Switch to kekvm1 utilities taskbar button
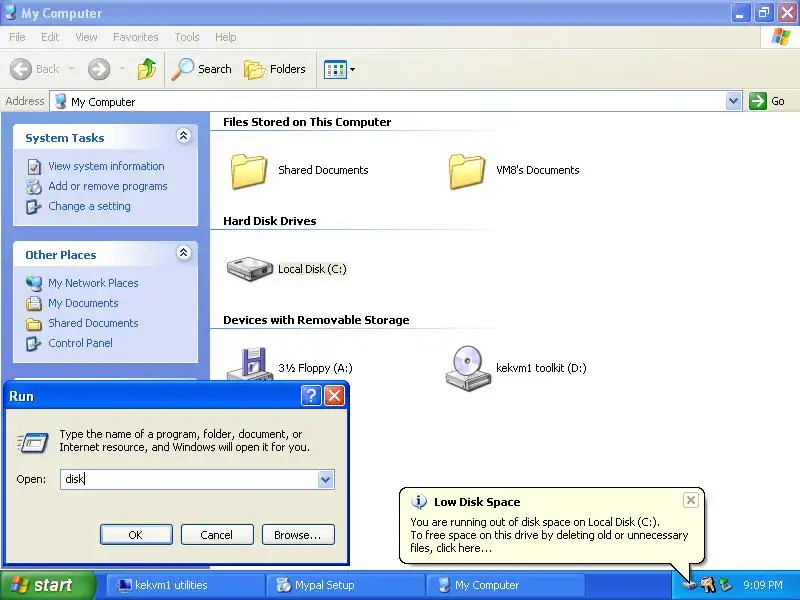 (186, 585)
